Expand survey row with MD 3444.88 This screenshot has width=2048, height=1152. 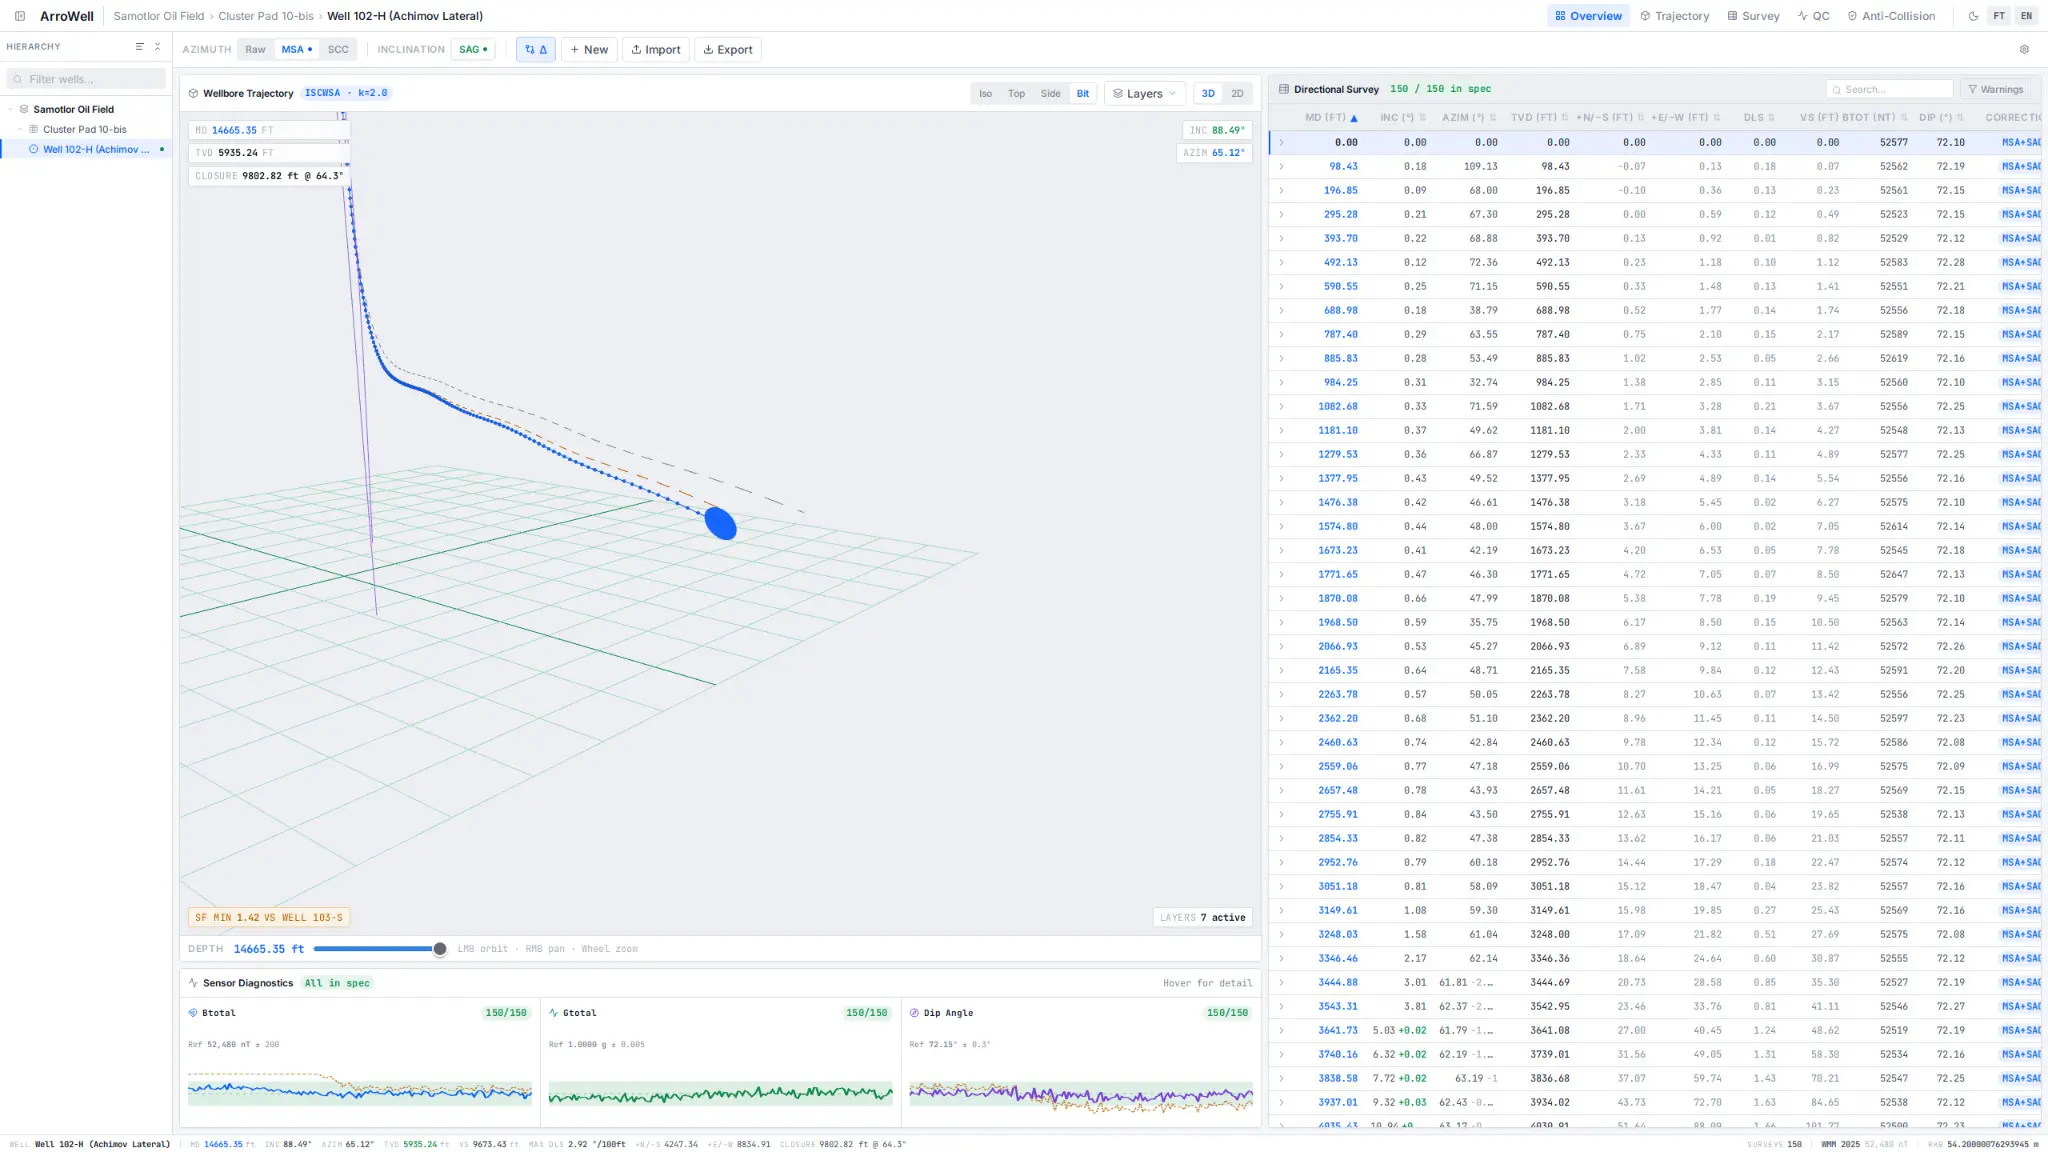pos(1281,982)
